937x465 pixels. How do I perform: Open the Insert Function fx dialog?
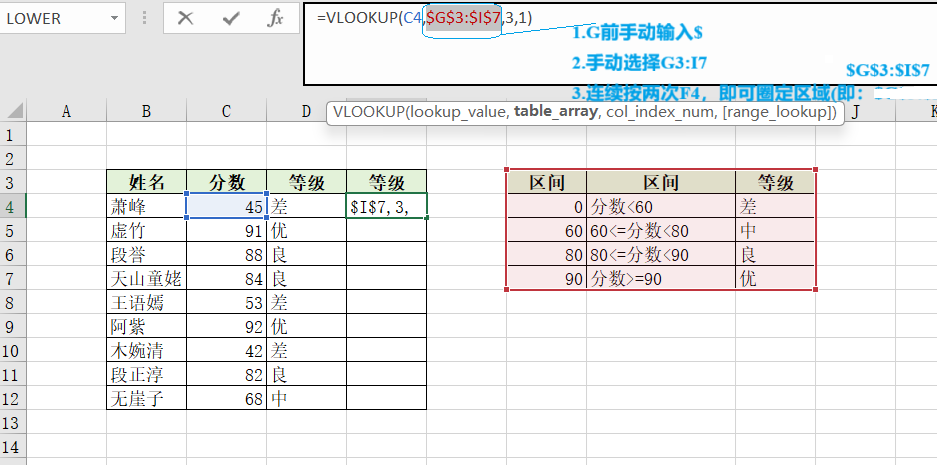276,19
